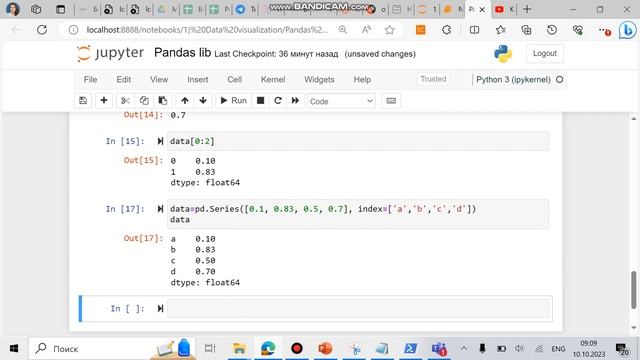The width and height of the screenshot is (640, 360).
Task: Open the Cell menu
Action: pos(234,80)
